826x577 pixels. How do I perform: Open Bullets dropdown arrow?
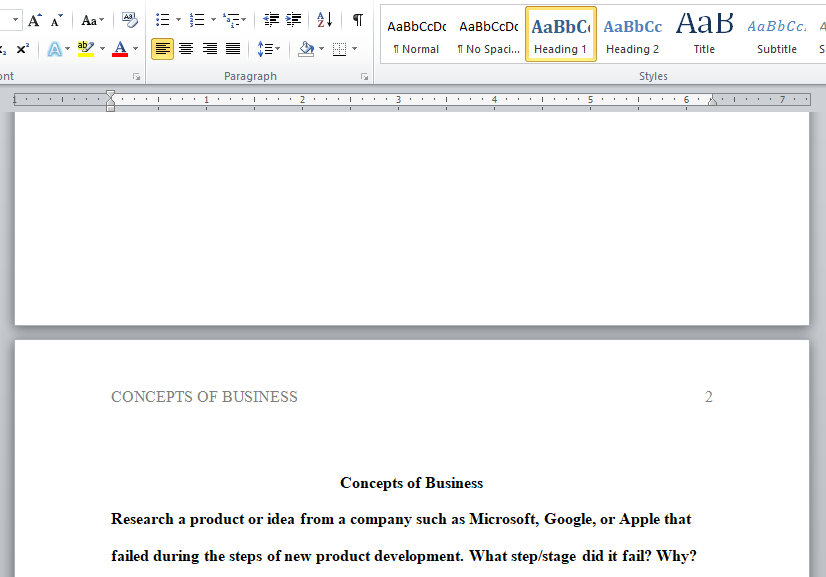[178, 20]
